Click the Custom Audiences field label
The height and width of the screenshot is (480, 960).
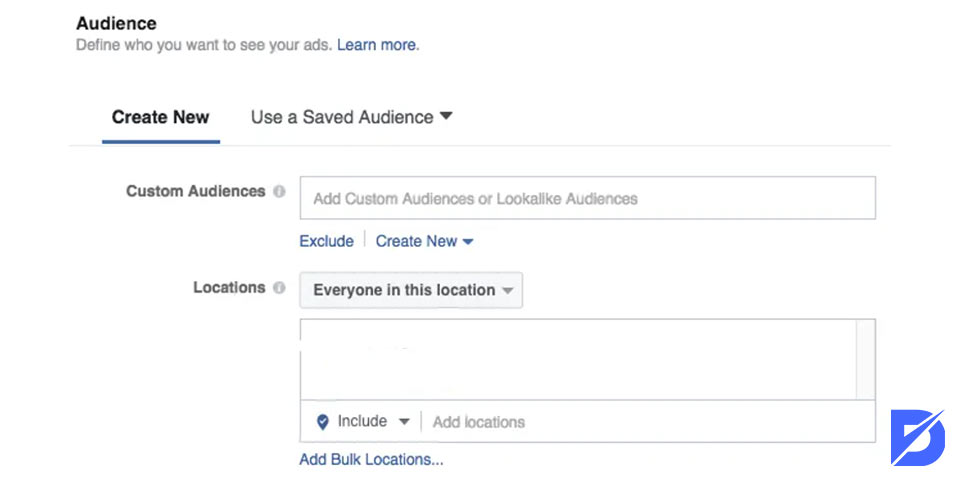point(195,191)
